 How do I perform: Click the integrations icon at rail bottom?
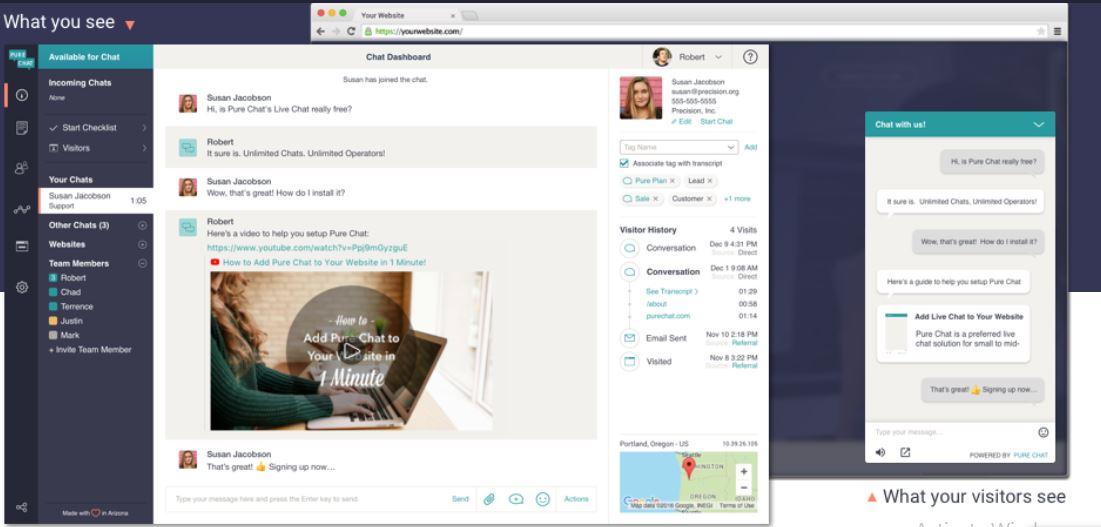[x=22, y=507]
